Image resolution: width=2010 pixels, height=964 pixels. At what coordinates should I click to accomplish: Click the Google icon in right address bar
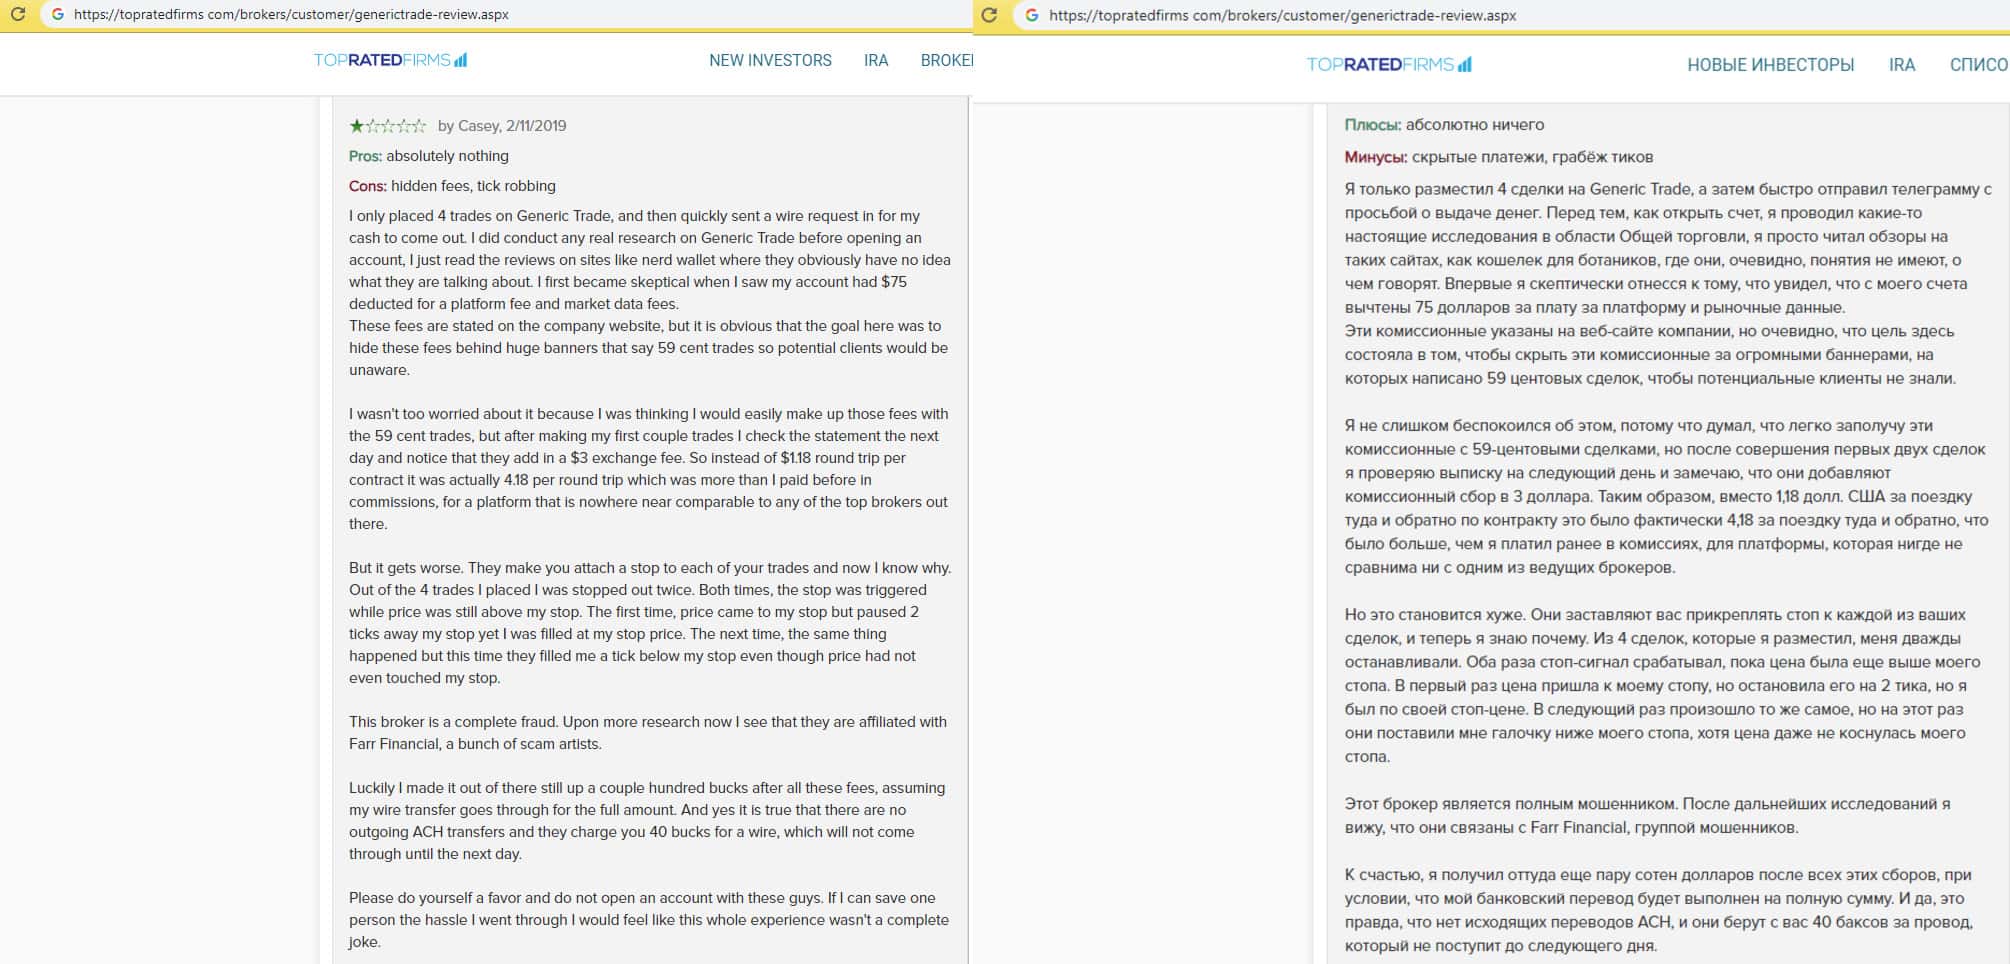pyautogui.click(x=1032, y=15)
